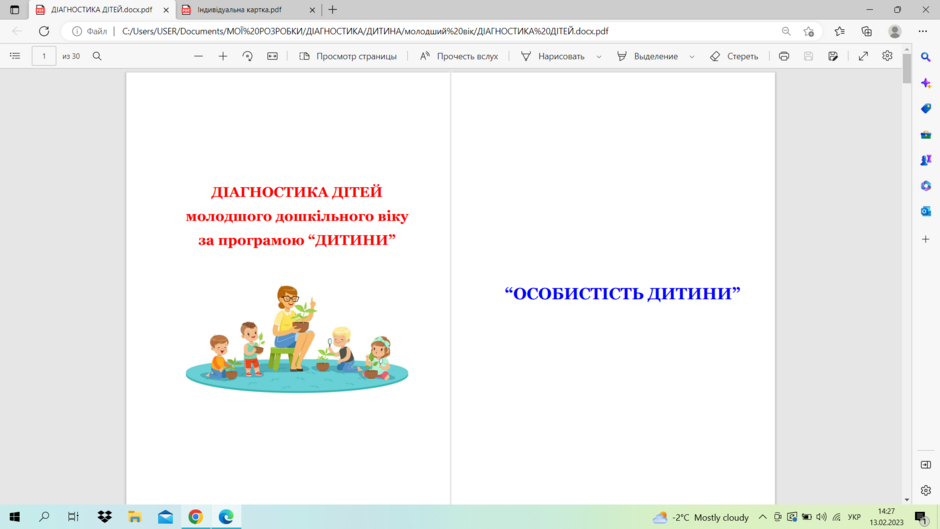Open the Shopping tag sidebar icon
940x529 pixels.
[926, 109]
